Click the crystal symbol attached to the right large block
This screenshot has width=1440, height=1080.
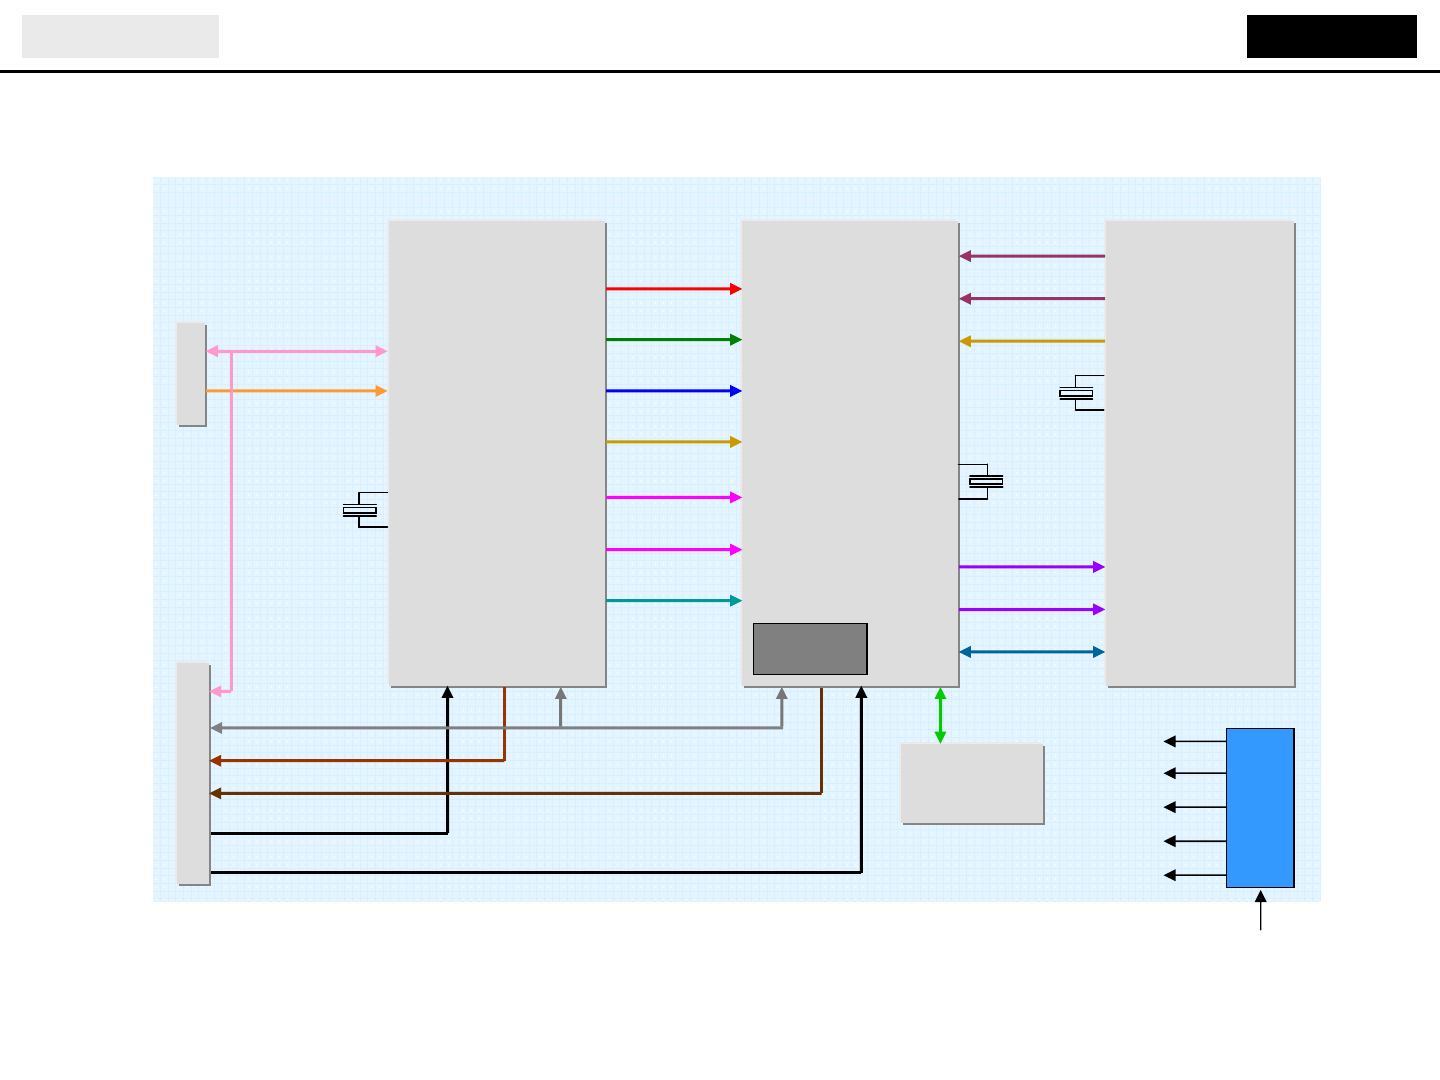1081,393
